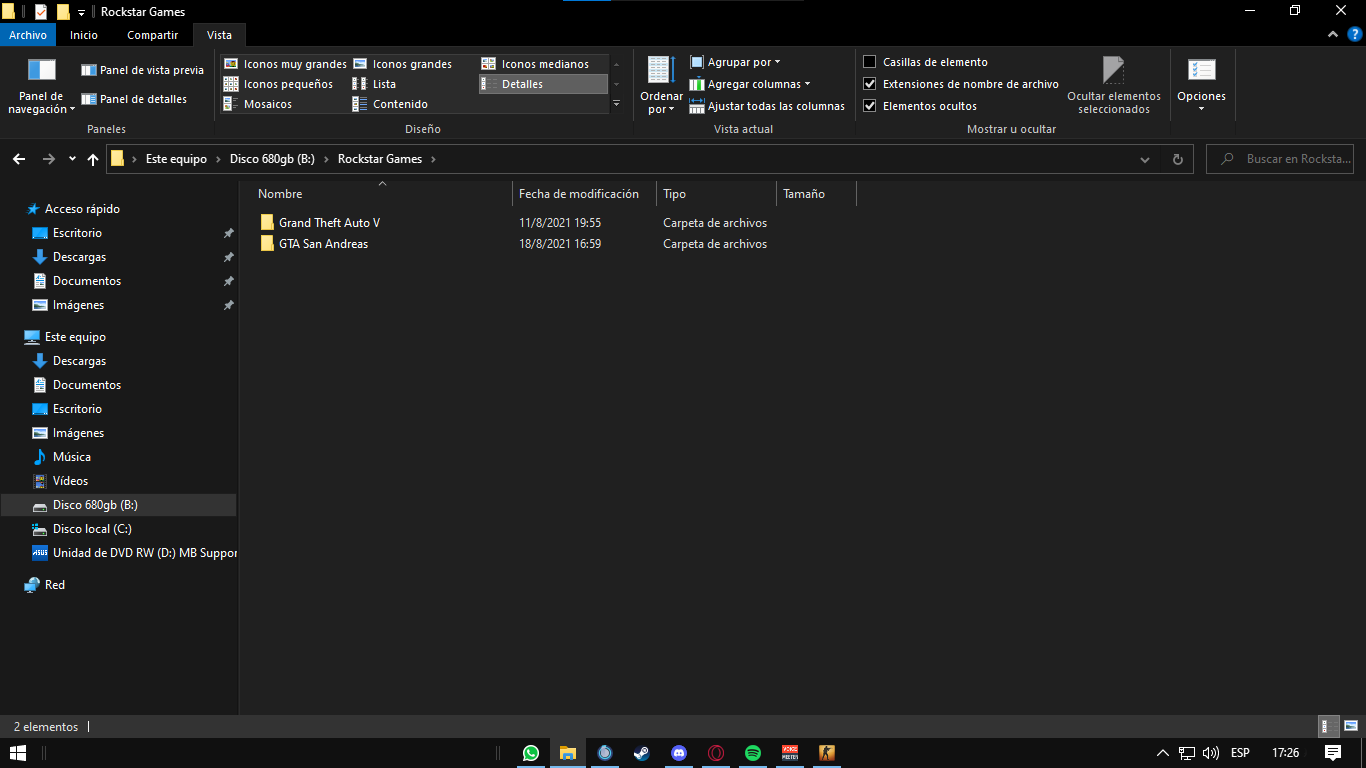
Task: Open Acceso rápido in the sidebar
Action: tap(82, 209)
